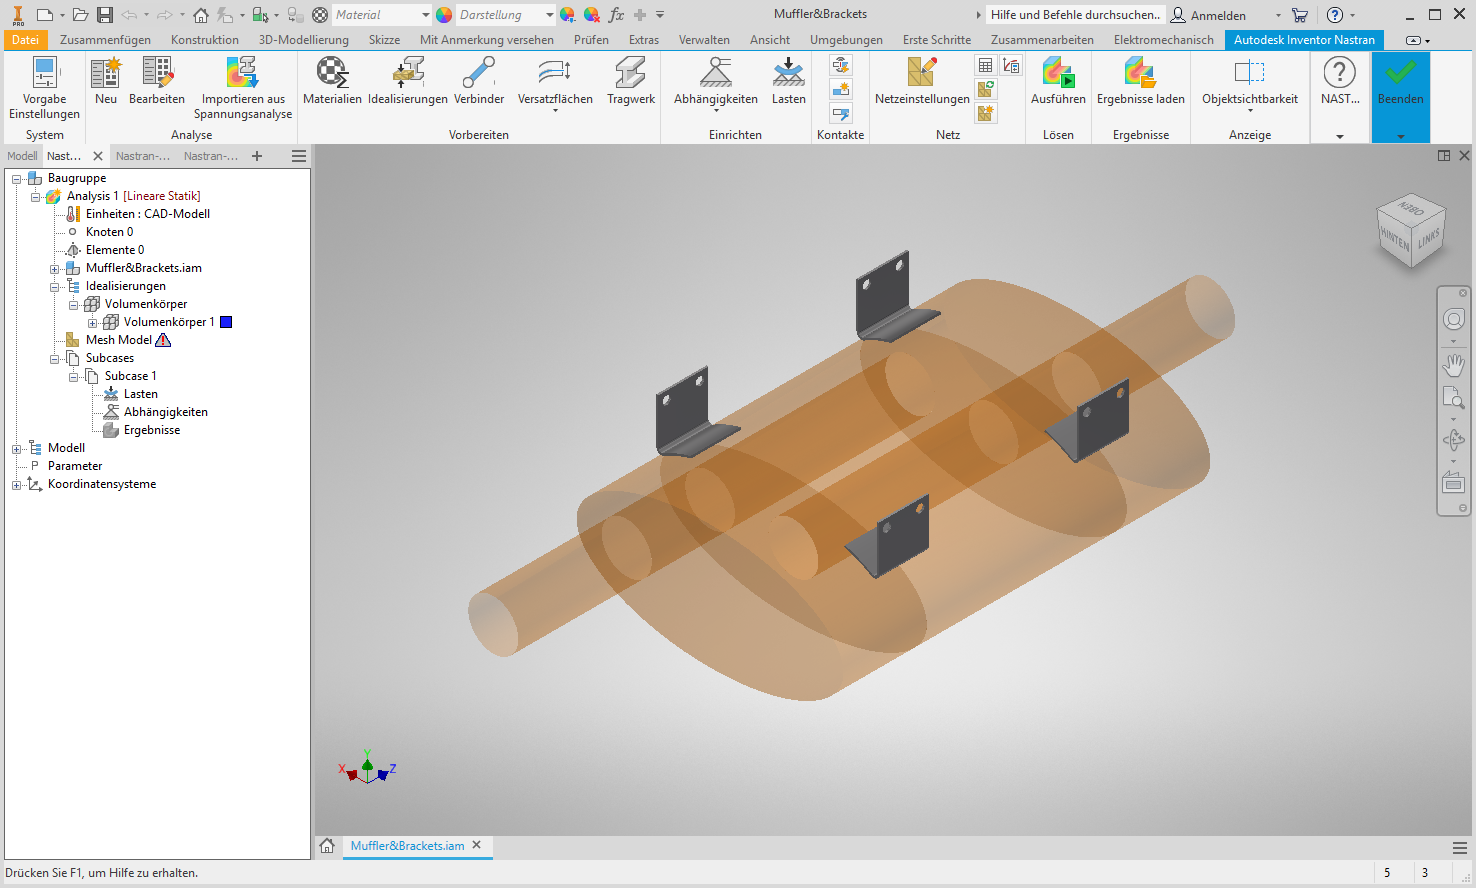Expand the Muffler&Brackets.iam tree node
Screen dimensions: 1476x888
[55, 268]
